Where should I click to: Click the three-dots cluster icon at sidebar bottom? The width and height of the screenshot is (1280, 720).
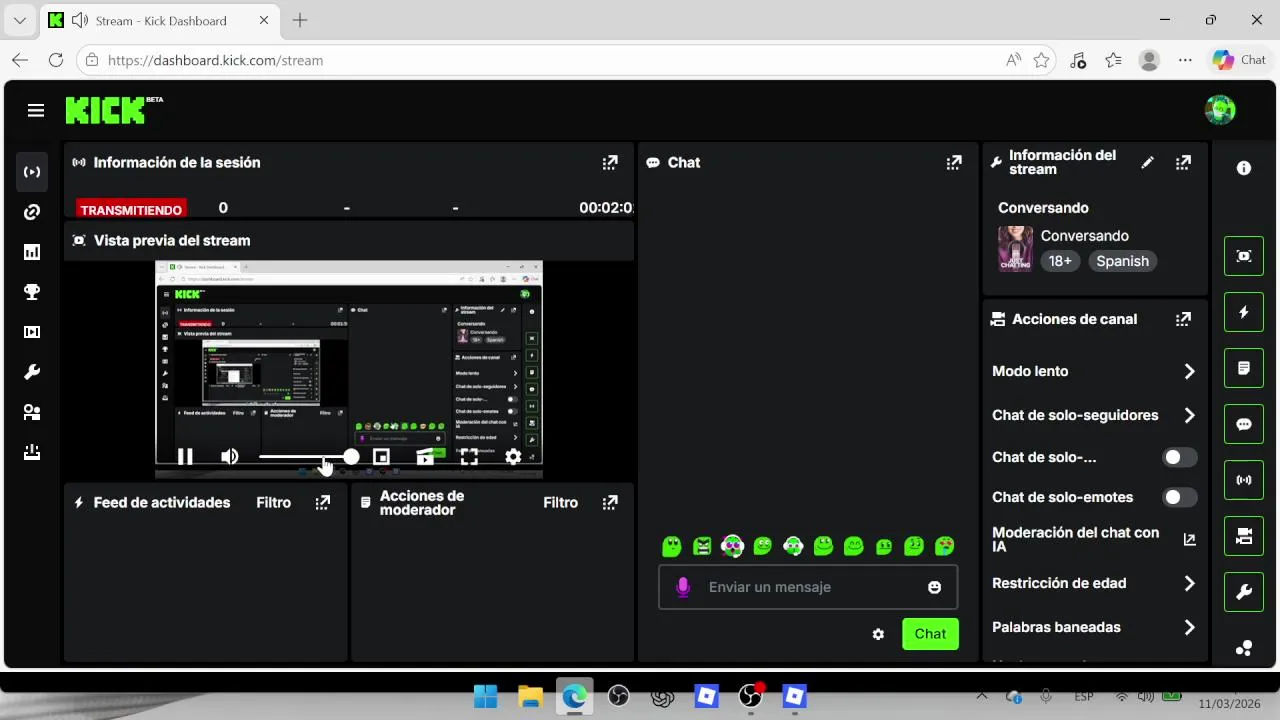(x=1244, y=648)
